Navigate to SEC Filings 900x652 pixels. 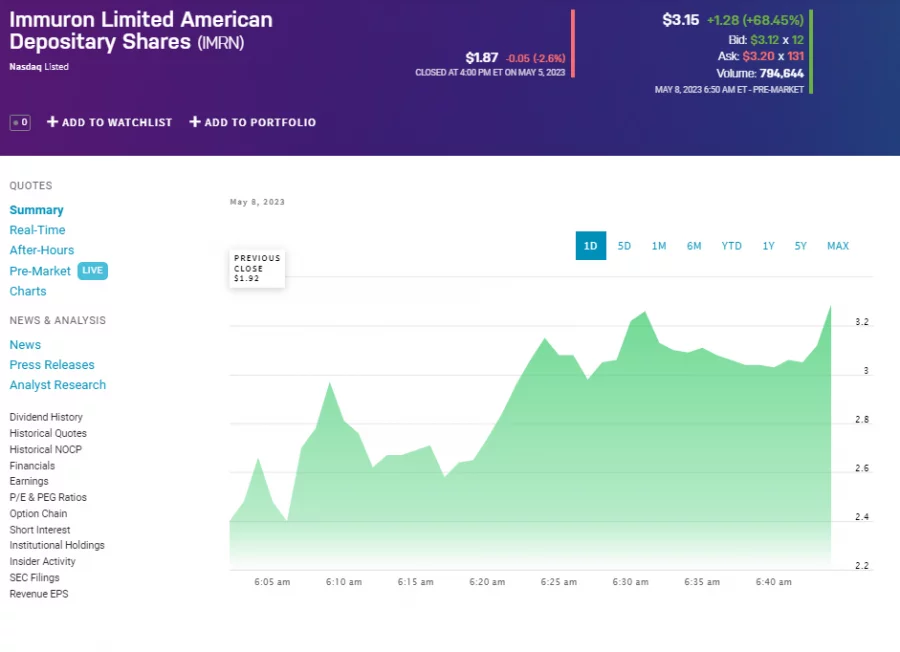pyautogui.click(x=34, y=577)
